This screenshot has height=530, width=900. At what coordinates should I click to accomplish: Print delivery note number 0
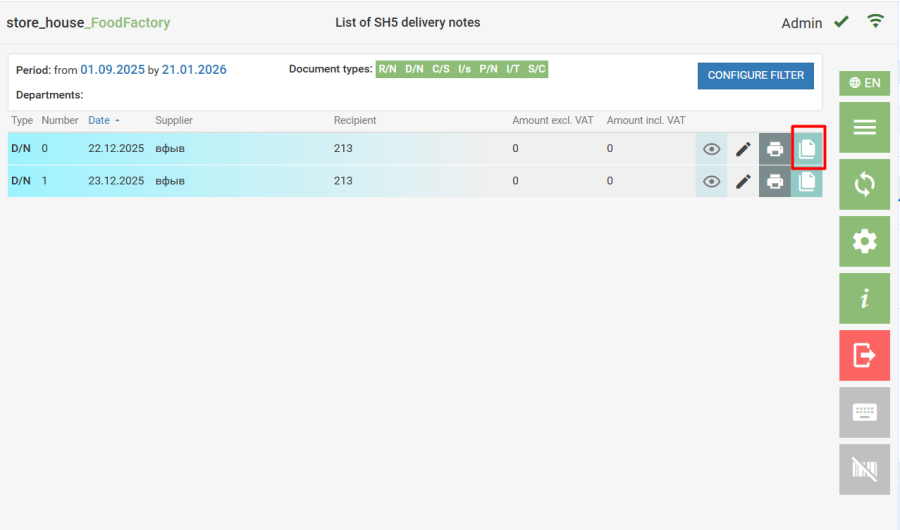(775, 149)
